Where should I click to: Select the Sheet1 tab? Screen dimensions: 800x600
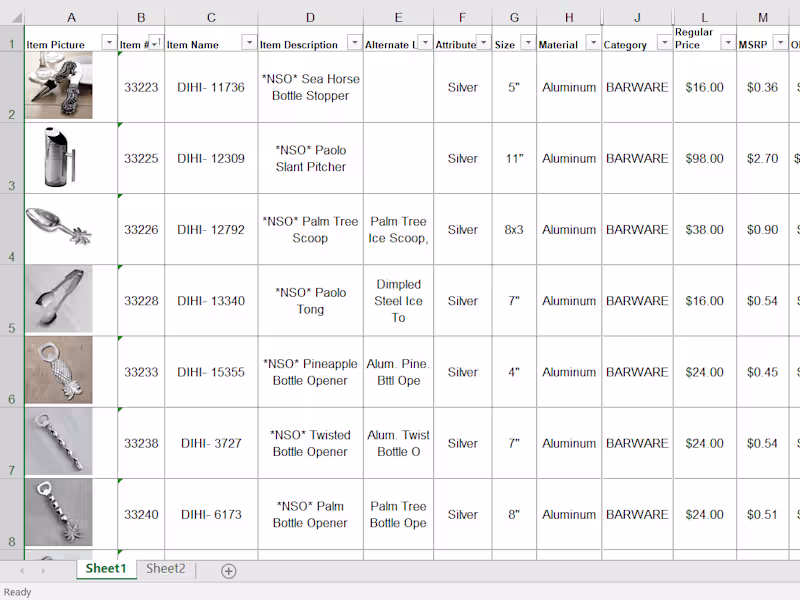tap(105, 568)
